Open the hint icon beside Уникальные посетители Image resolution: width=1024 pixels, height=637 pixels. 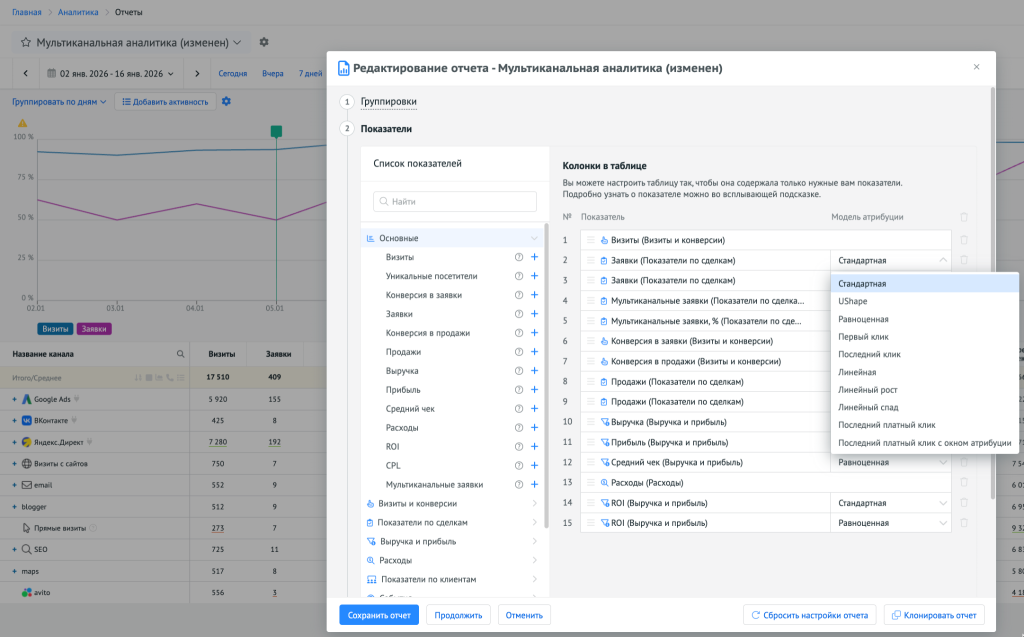[519, 276]
